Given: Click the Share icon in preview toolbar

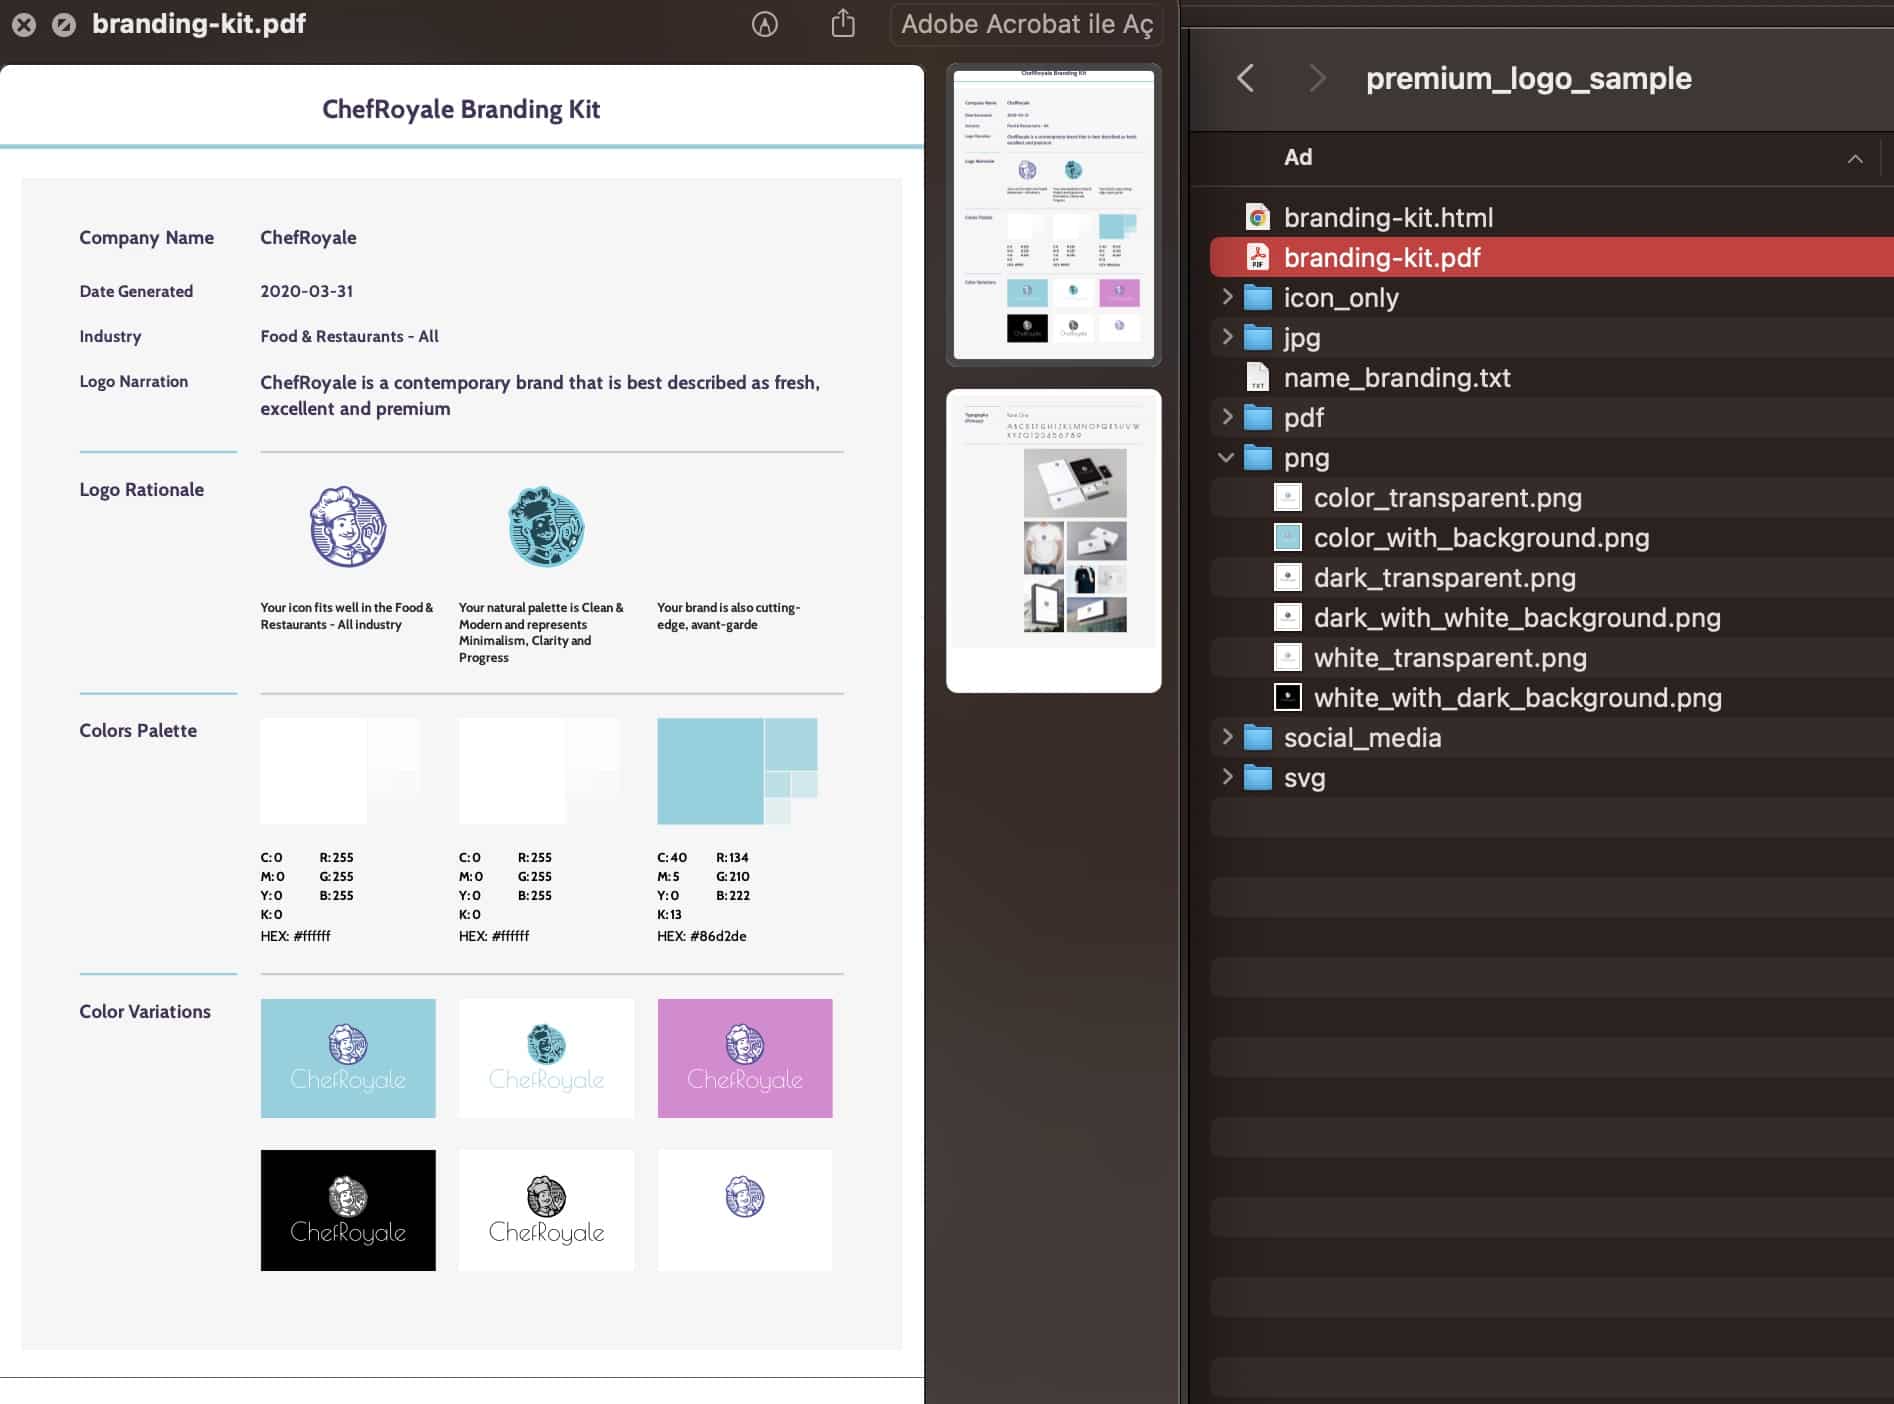Looking at the screenshot, I should click(x=843, y=23).
